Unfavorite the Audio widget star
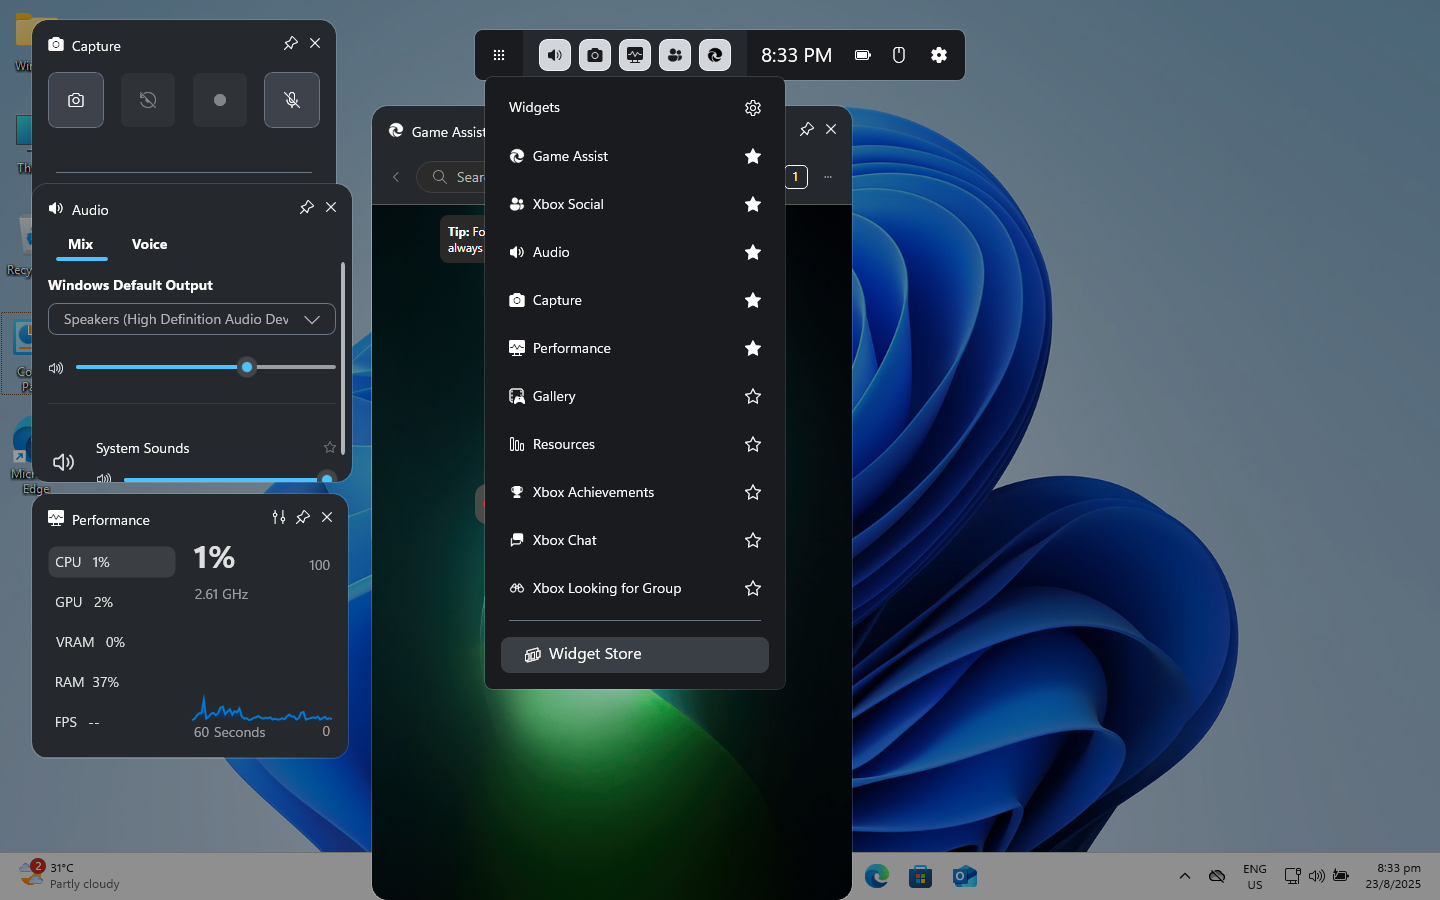 [753, 252]
